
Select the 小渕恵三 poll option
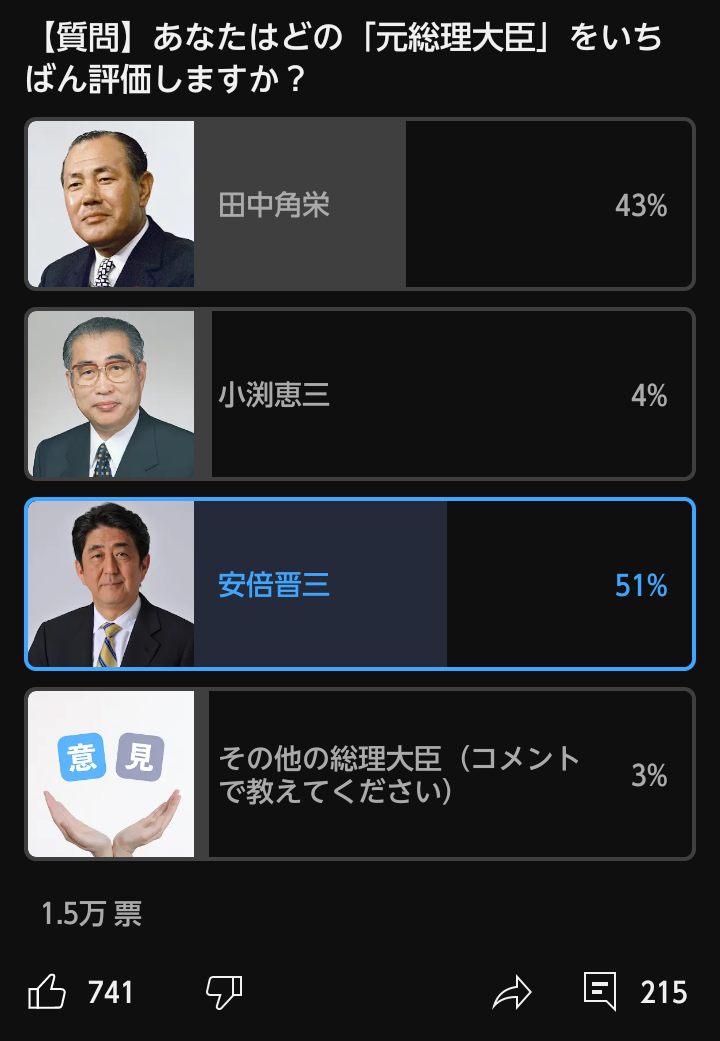pos(274,395)
